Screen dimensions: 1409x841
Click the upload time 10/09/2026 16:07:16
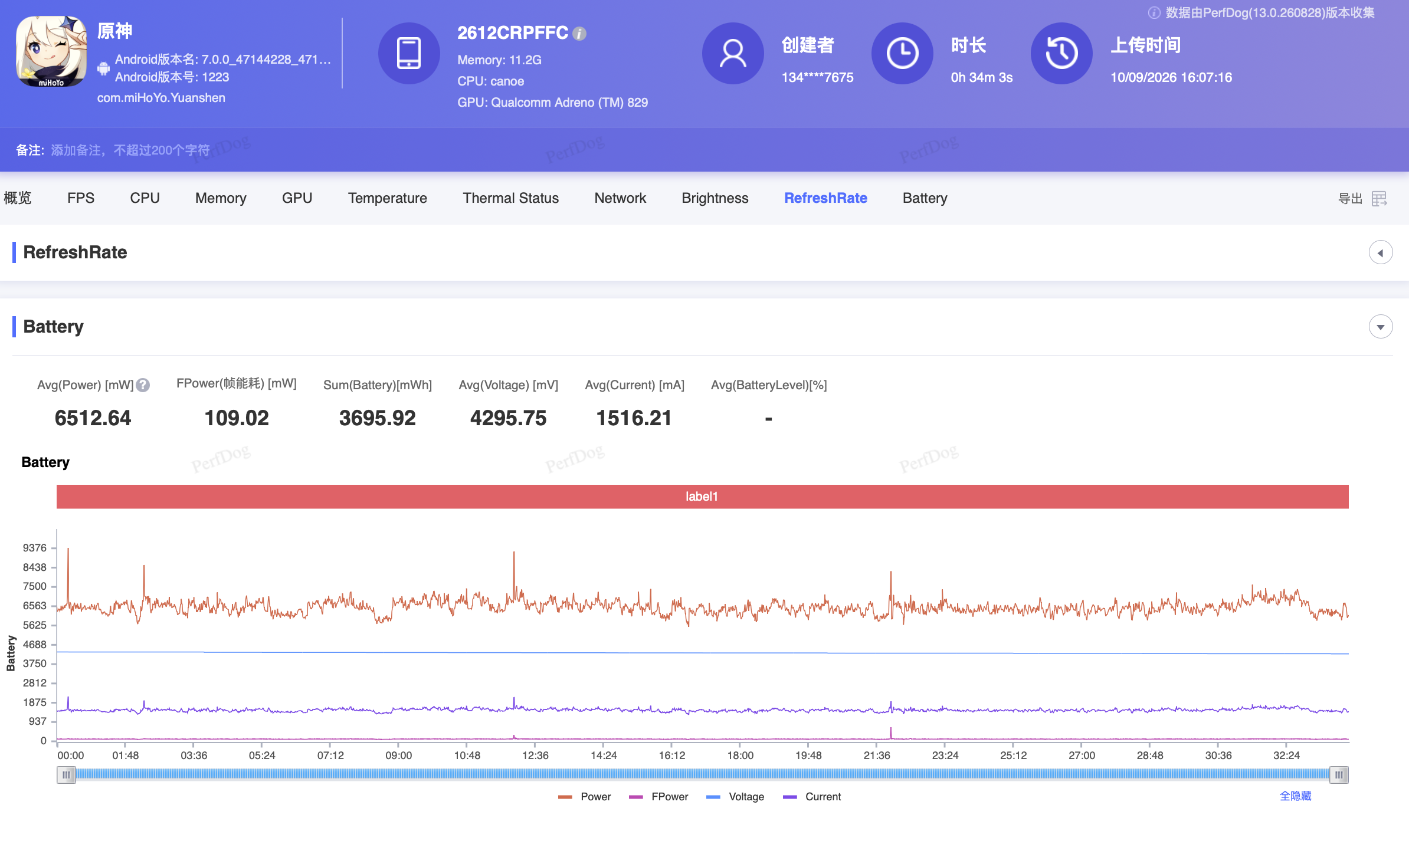click(1171, 77)
